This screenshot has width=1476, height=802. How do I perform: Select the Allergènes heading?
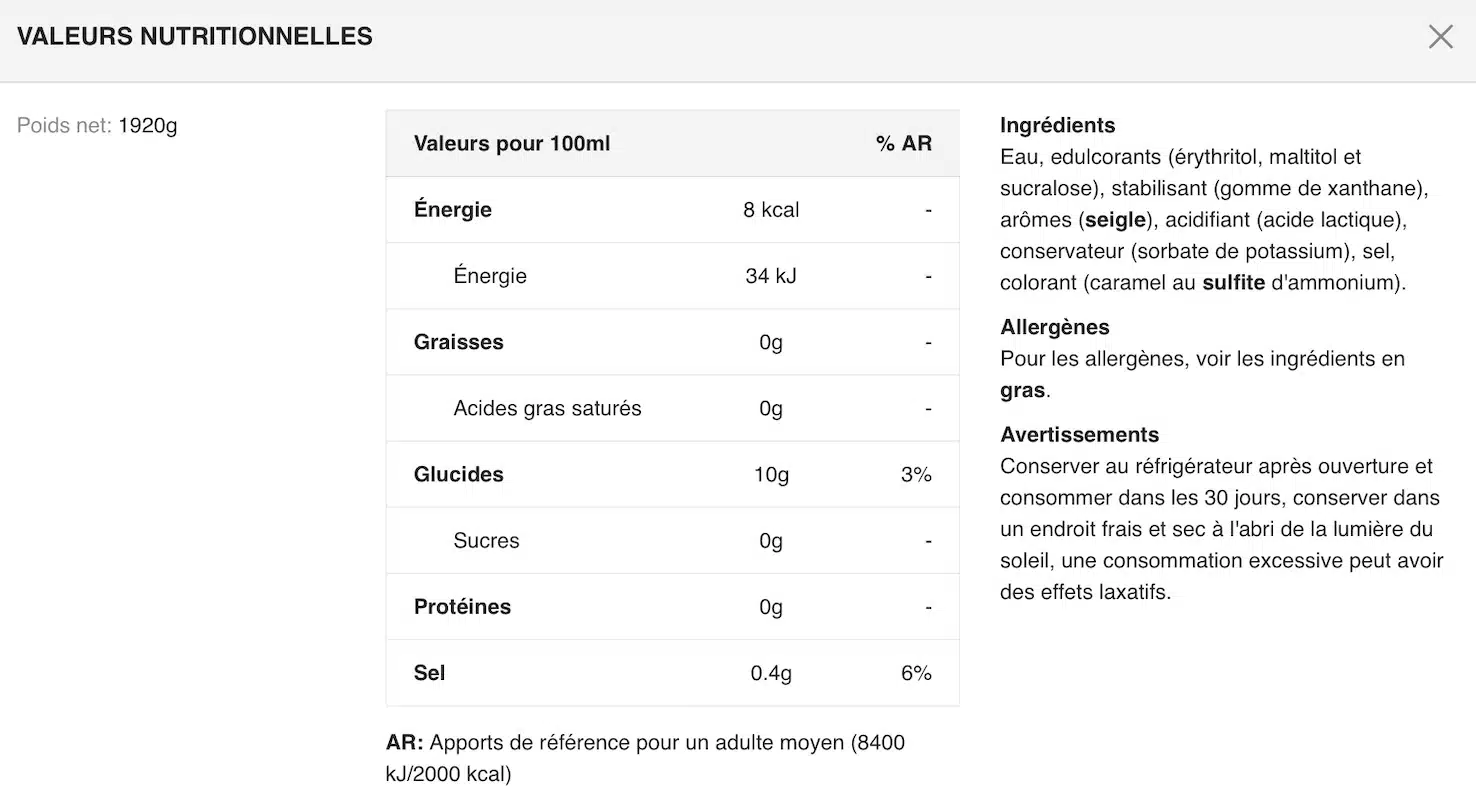1054,327
